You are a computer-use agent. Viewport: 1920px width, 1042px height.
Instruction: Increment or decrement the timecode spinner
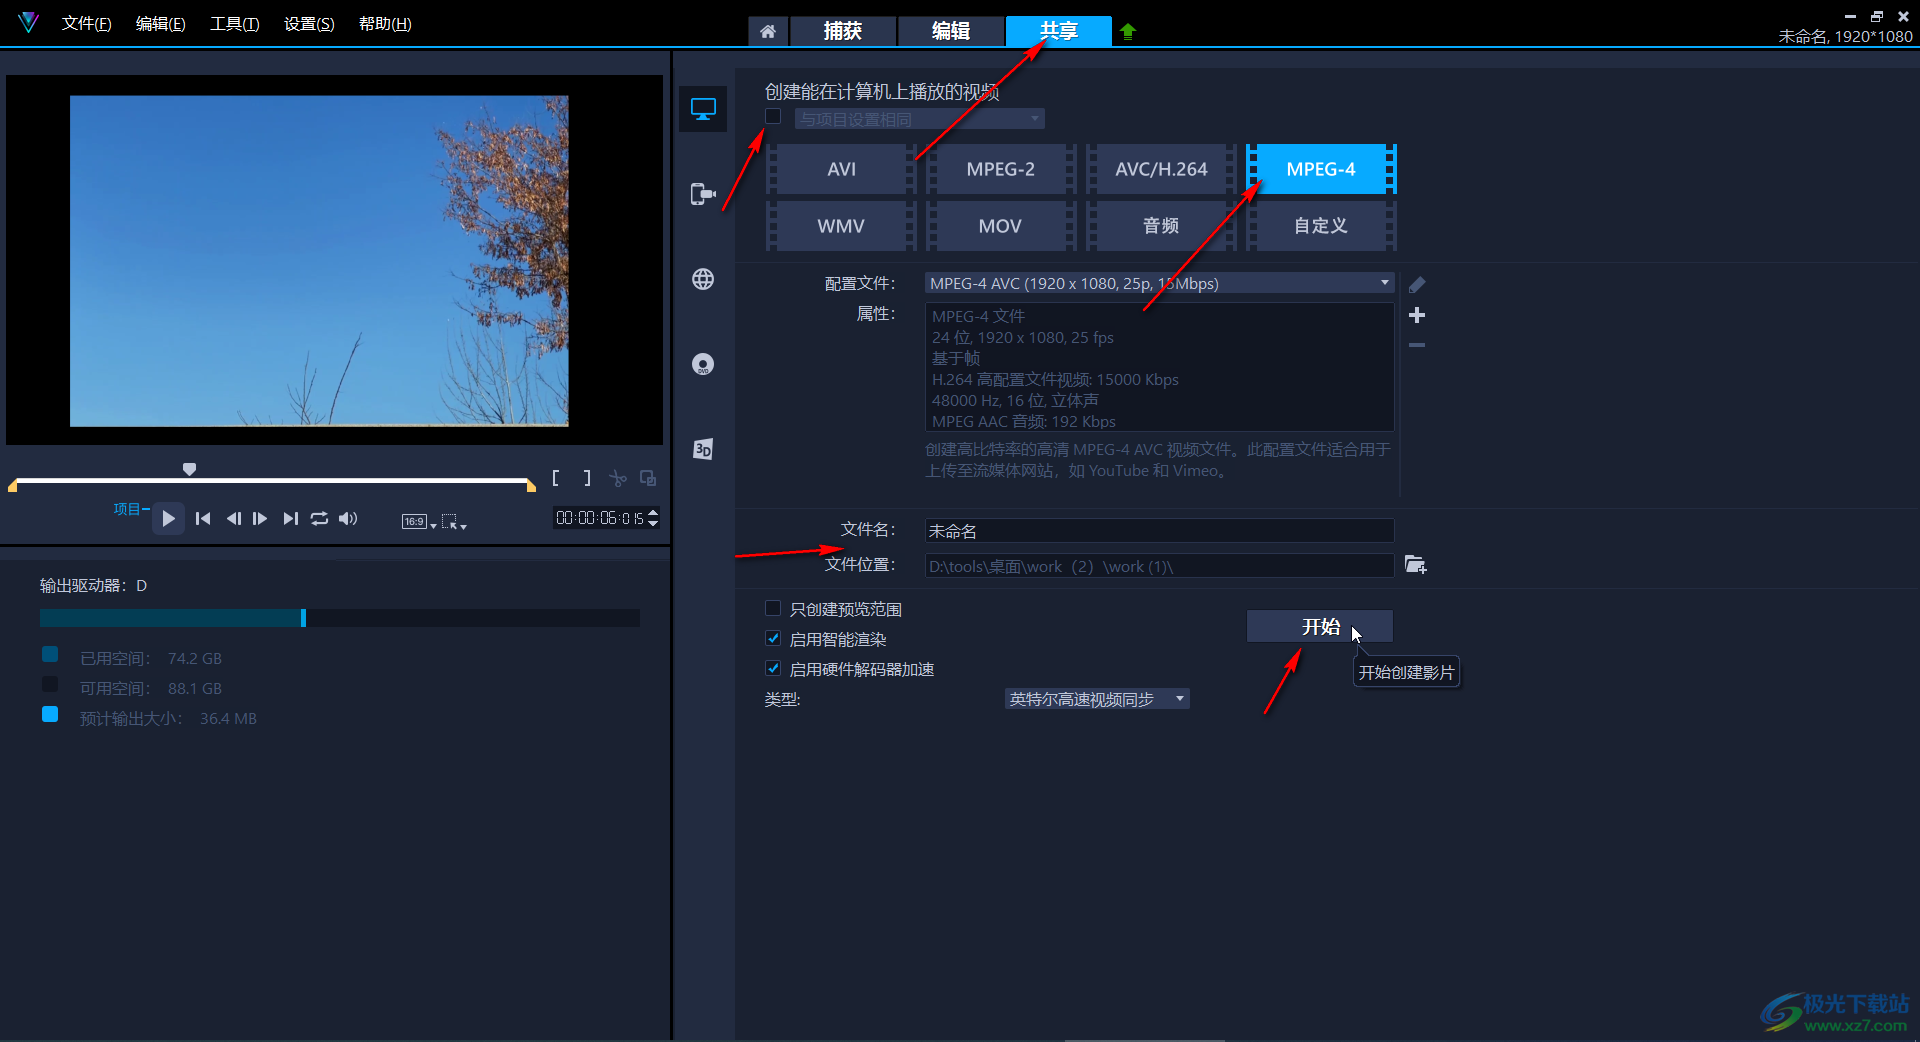[x=653, y=518]
